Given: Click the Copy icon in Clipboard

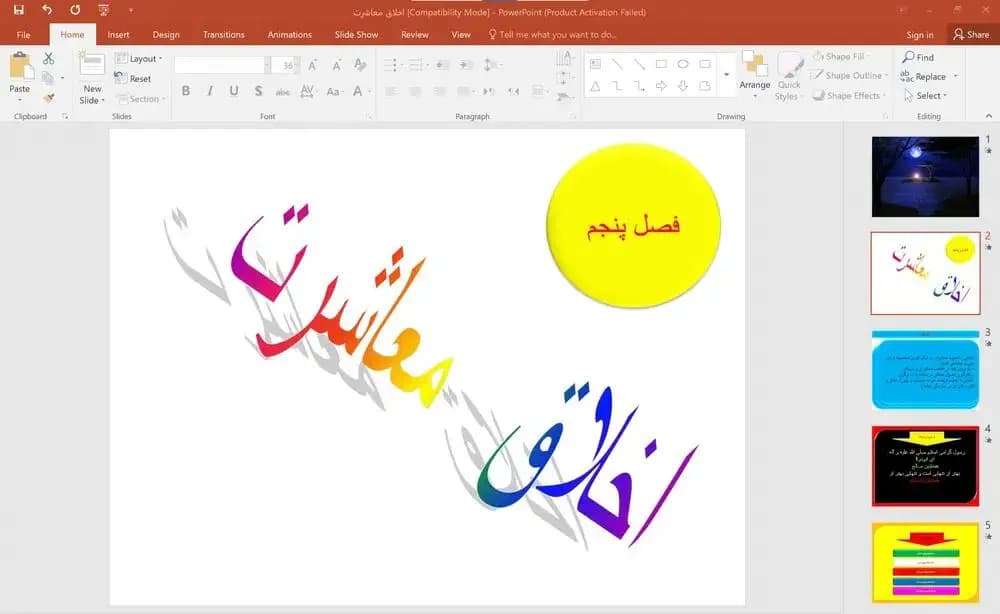Looking at the screenshot, I should tap(48, 78).
